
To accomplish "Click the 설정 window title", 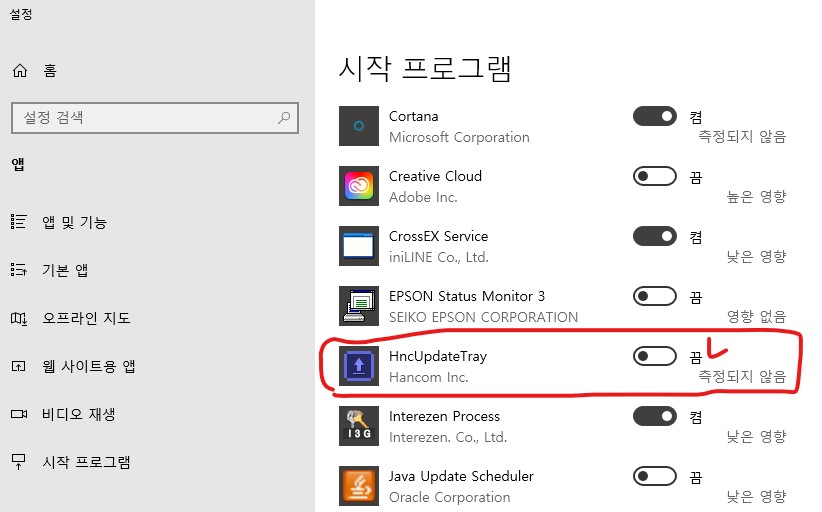I will [x=21, y=14].
